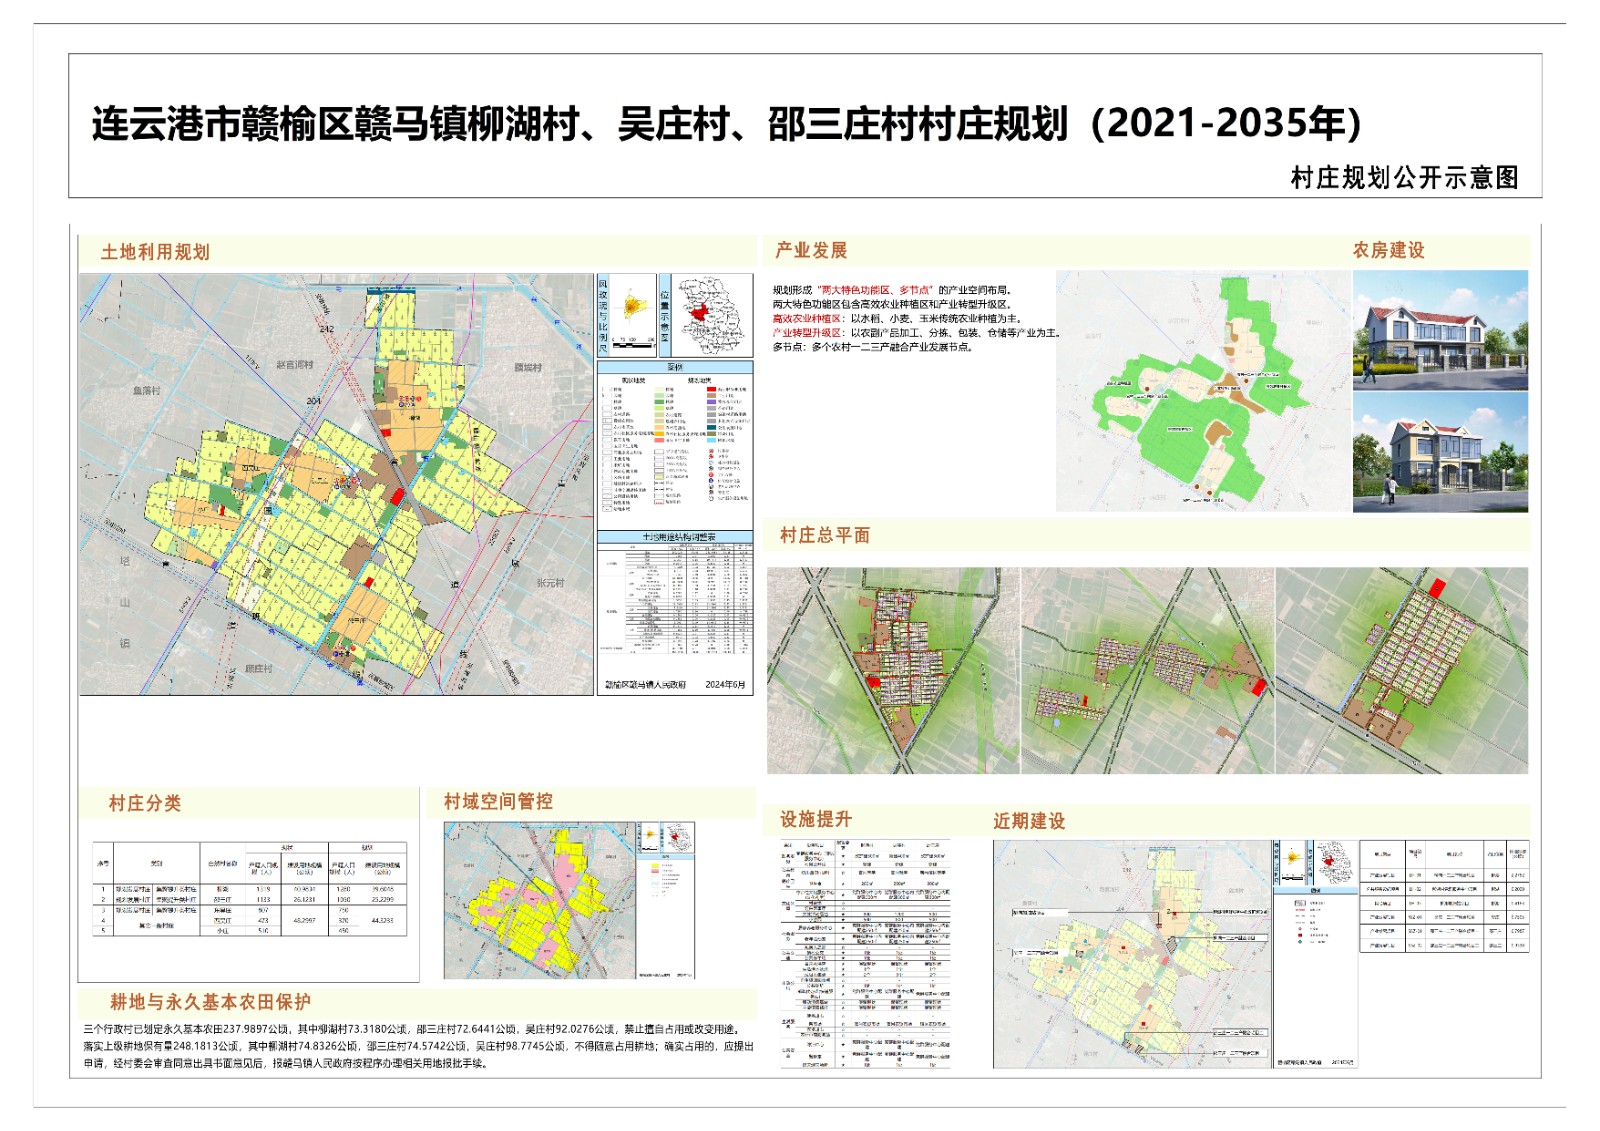The height and width of the screenshot is (1131, 1600).
Task: Select the 耕地与永久基本农田保护 heading
Action: tap(210, 1002)
